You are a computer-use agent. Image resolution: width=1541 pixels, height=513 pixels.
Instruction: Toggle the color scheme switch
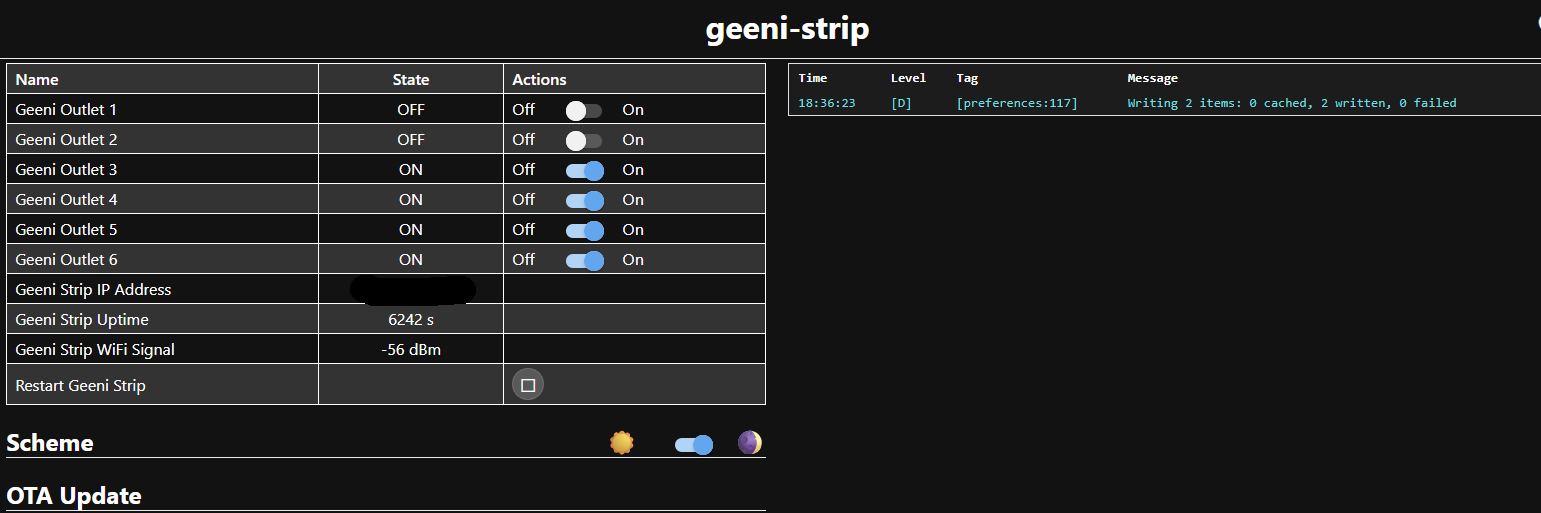click(x=694, y=445)
